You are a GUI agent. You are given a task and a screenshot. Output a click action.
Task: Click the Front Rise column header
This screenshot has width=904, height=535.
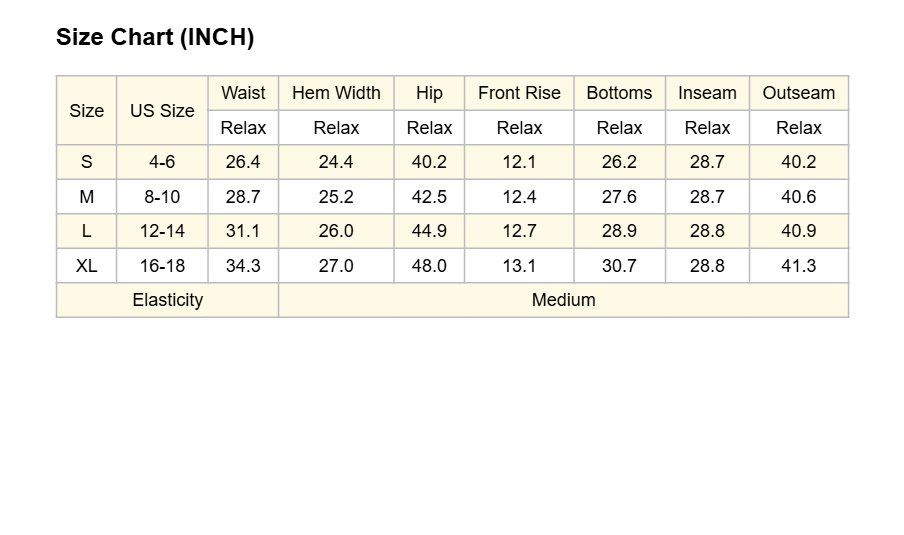[519, 93]
